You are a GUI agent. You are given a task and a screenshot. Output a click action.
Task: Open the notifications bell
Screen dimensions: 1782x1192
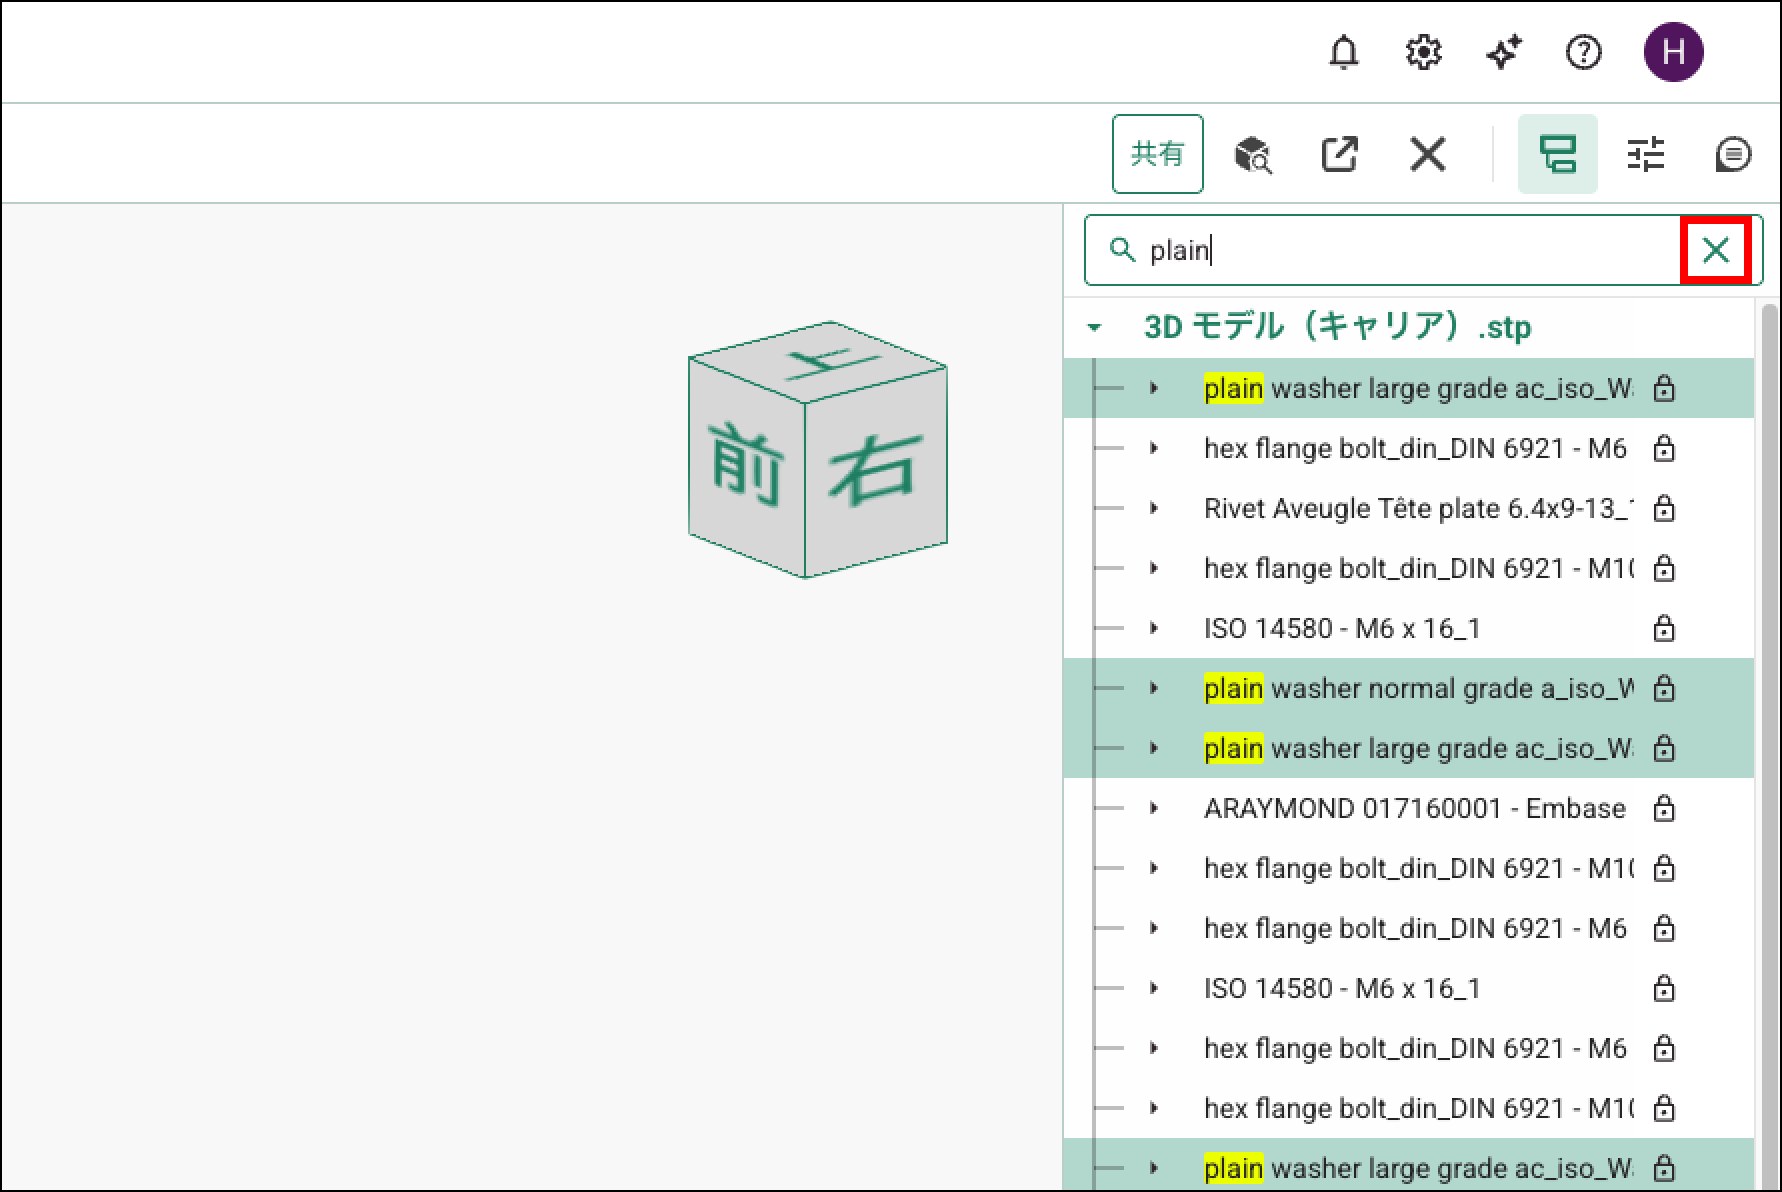(x=1343, y=52)
